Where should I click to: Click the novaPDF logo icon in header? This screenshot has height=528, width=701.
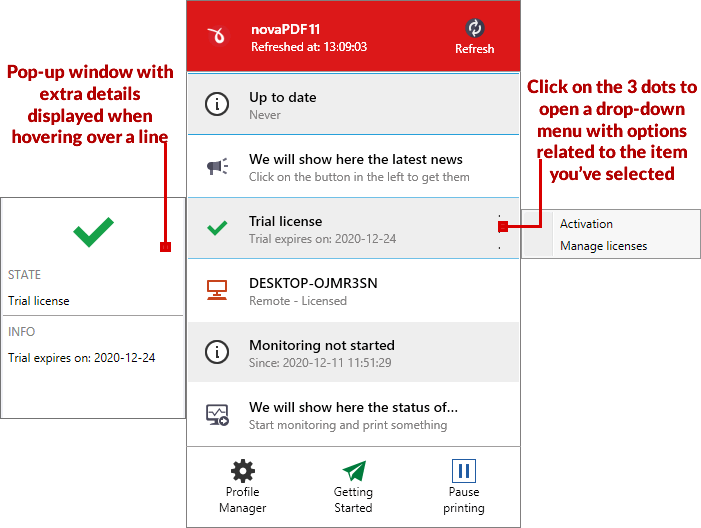[218, 36]
